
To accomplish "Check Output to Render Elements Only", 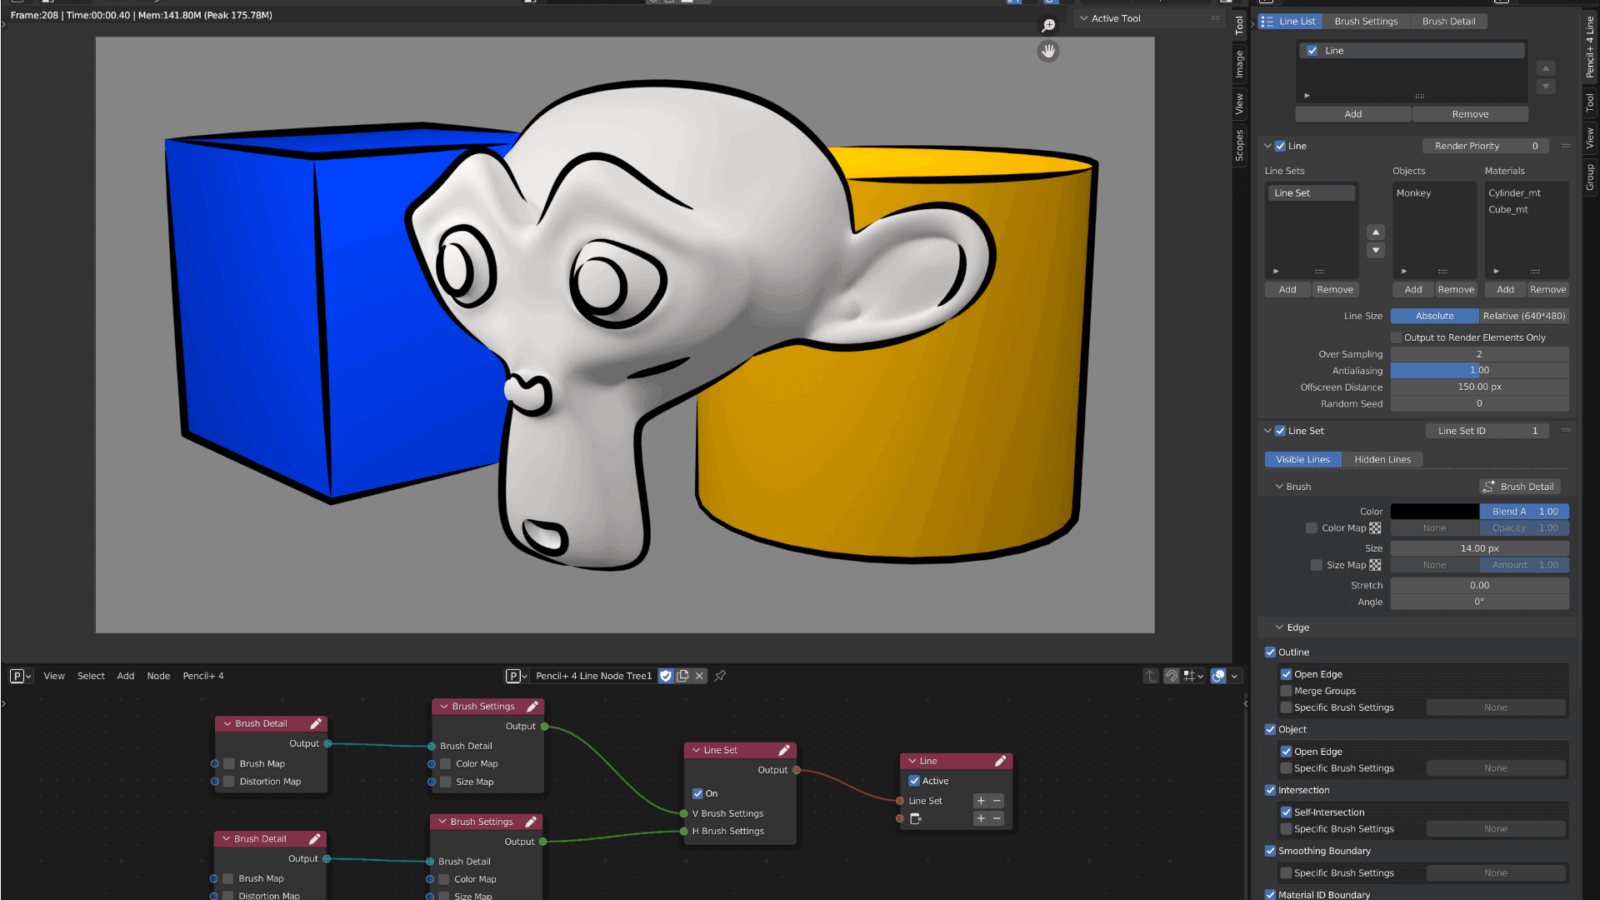I will [1397, 338].
